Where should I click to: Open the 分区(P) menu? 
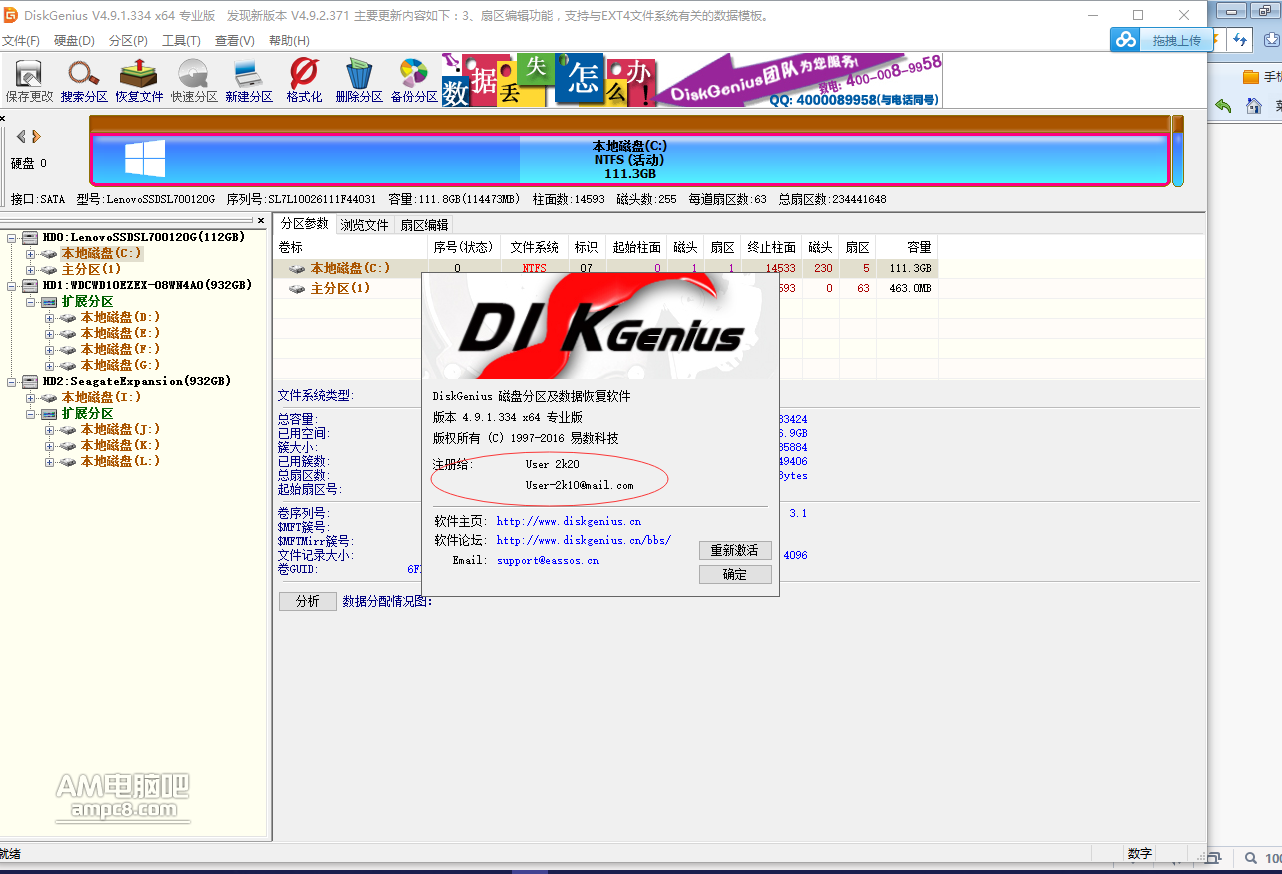(x=128, y=41)
